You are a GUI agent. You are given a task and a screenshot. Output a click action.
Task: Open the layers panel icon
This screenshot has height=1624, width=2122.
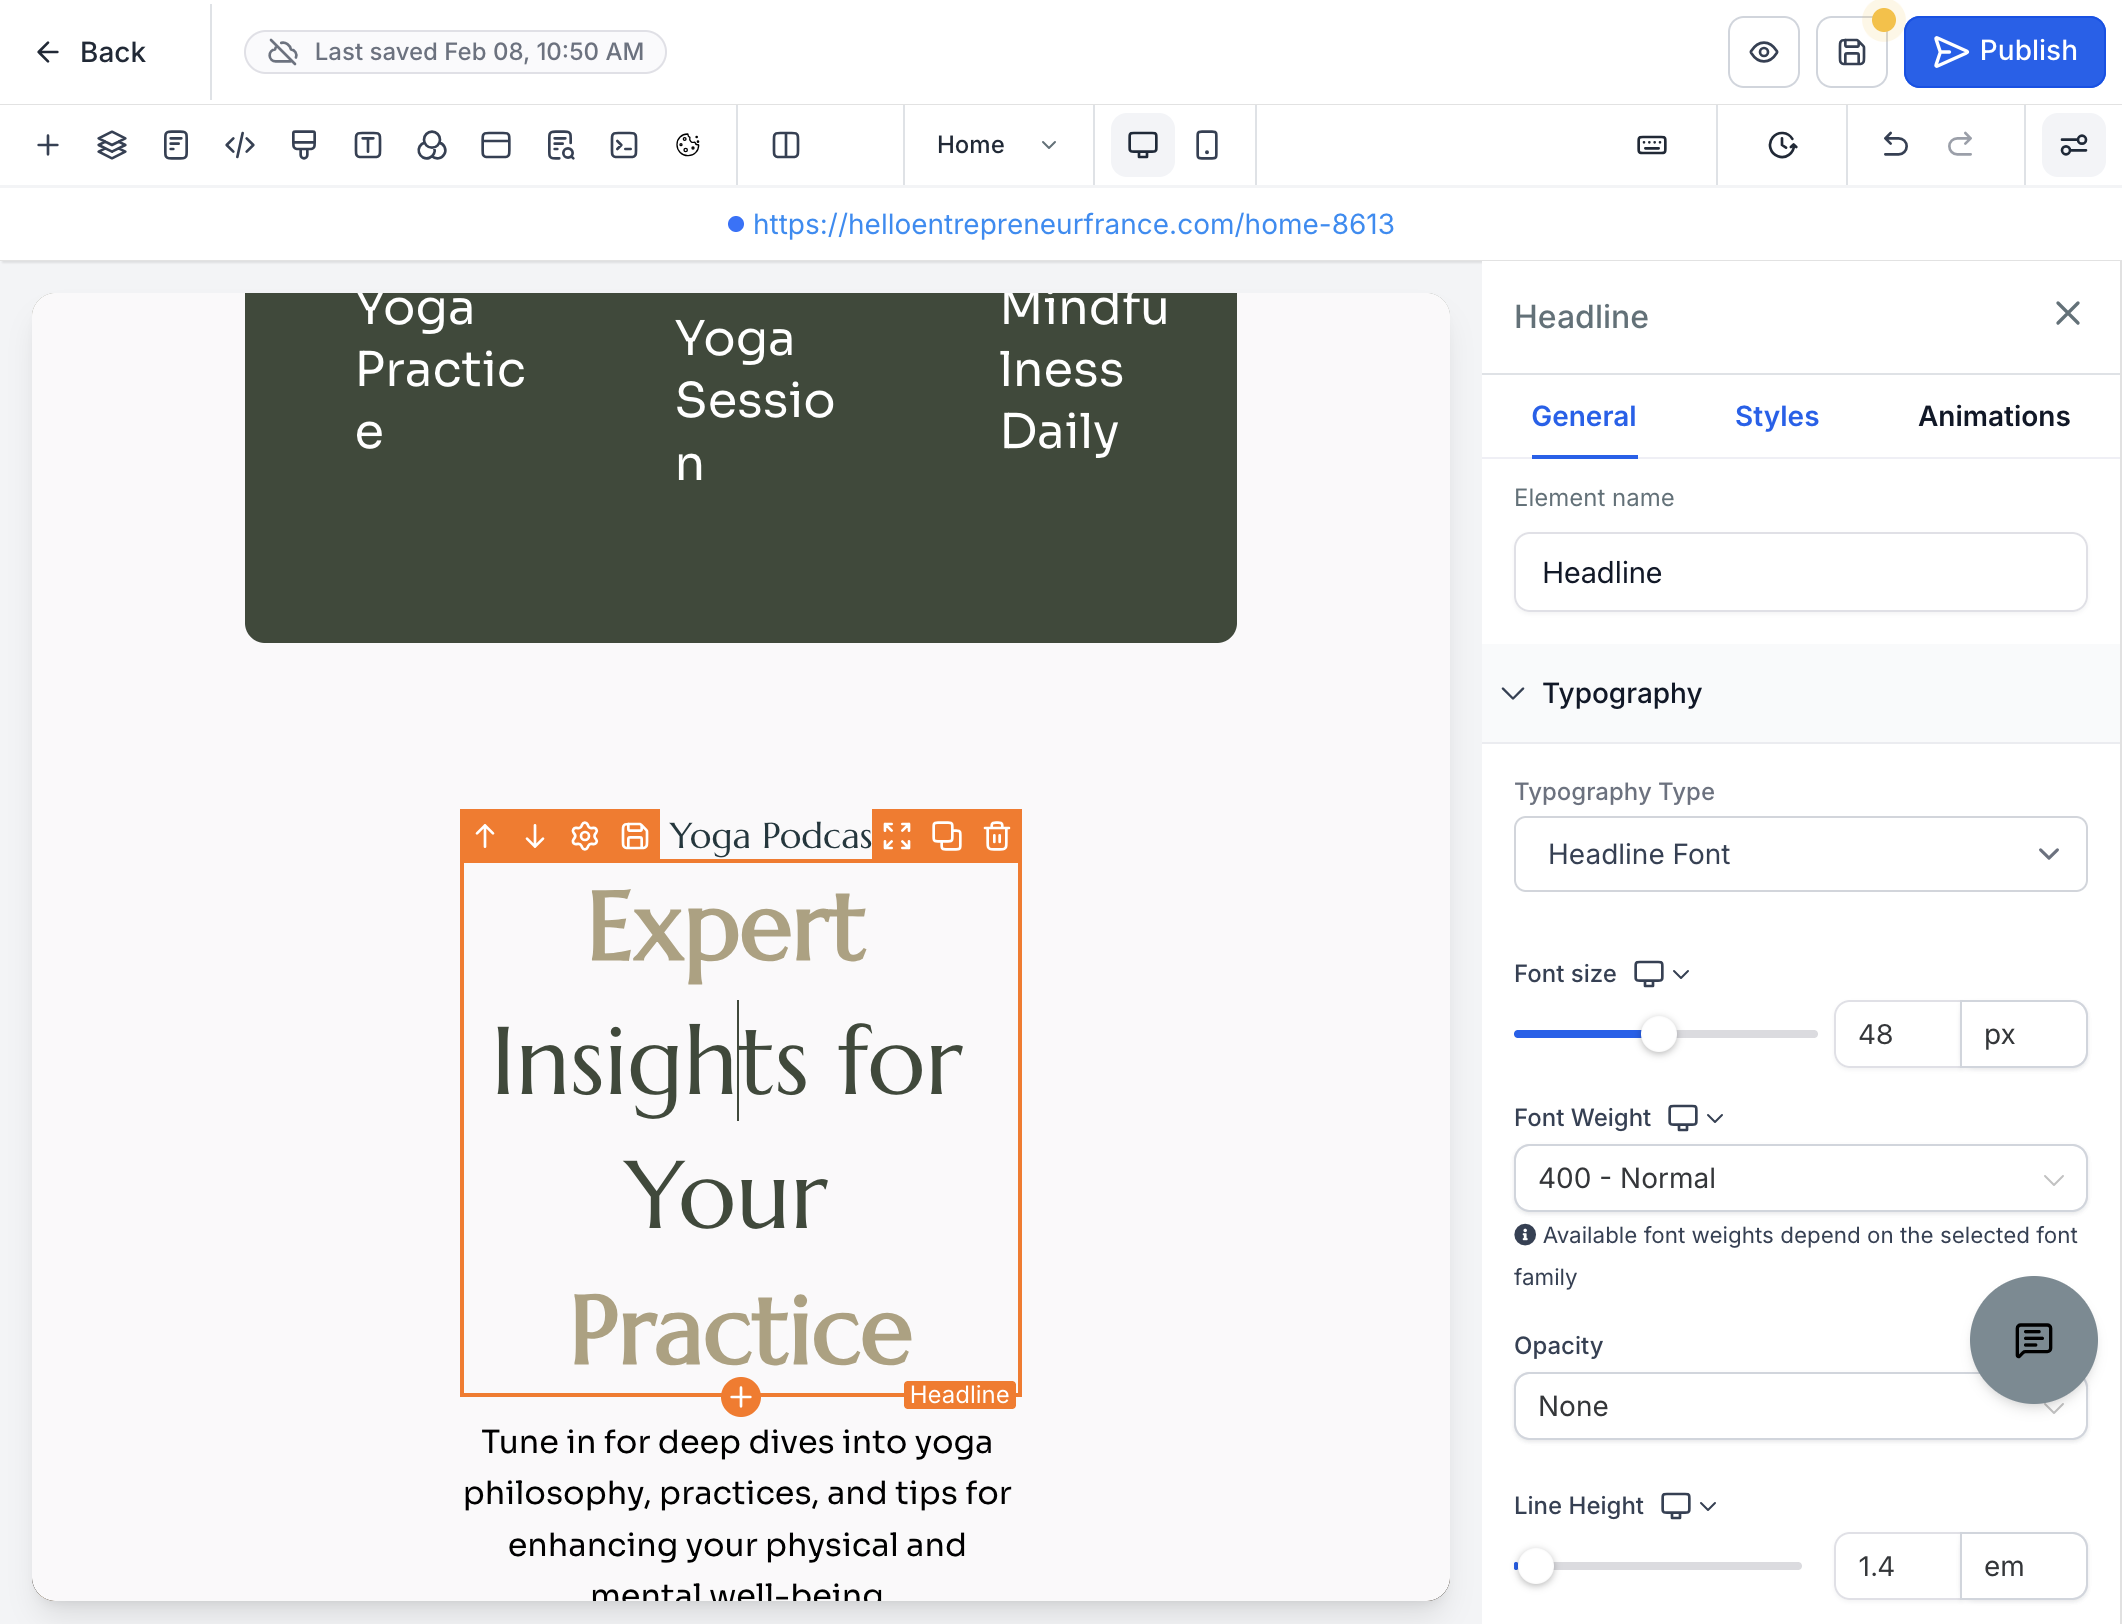pyautogui.click(x=112, y=145)
